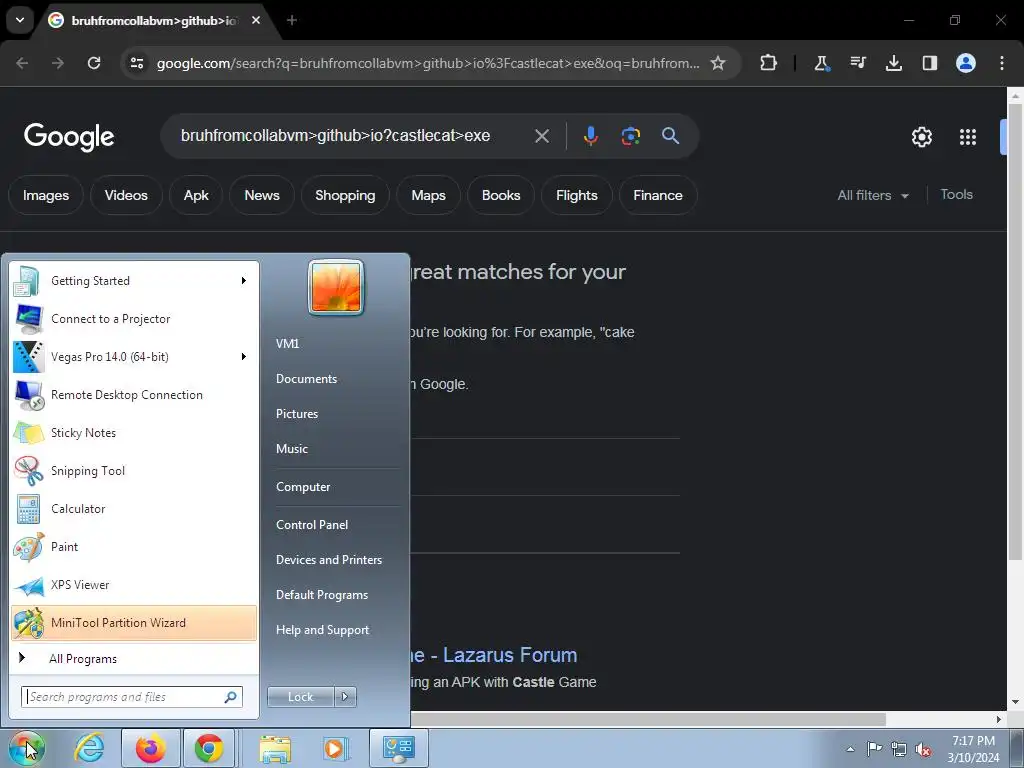Click the network tray icon
Image resolution: width=1024 pixels, height=768 pixels.
[899, 749]
